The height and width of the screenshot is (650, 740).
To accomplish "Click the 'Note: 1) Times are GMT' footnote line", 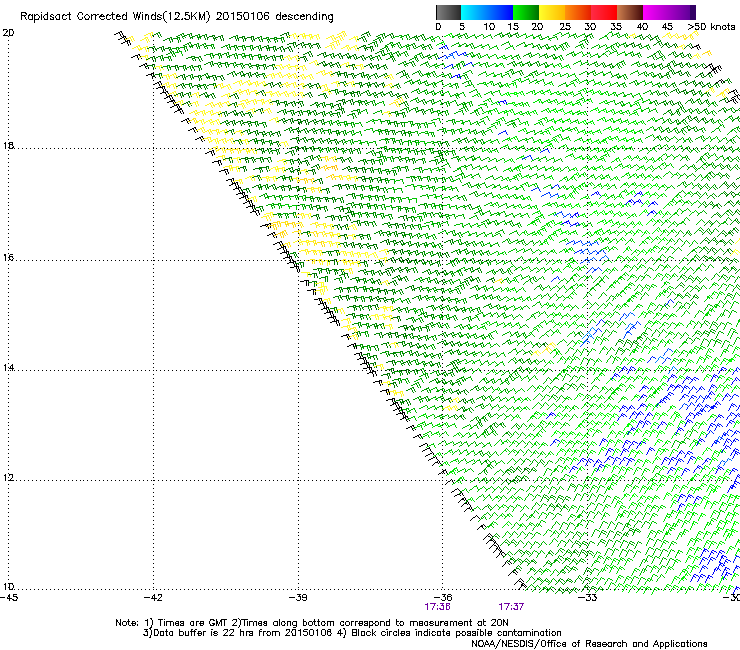I will [311, 623].
